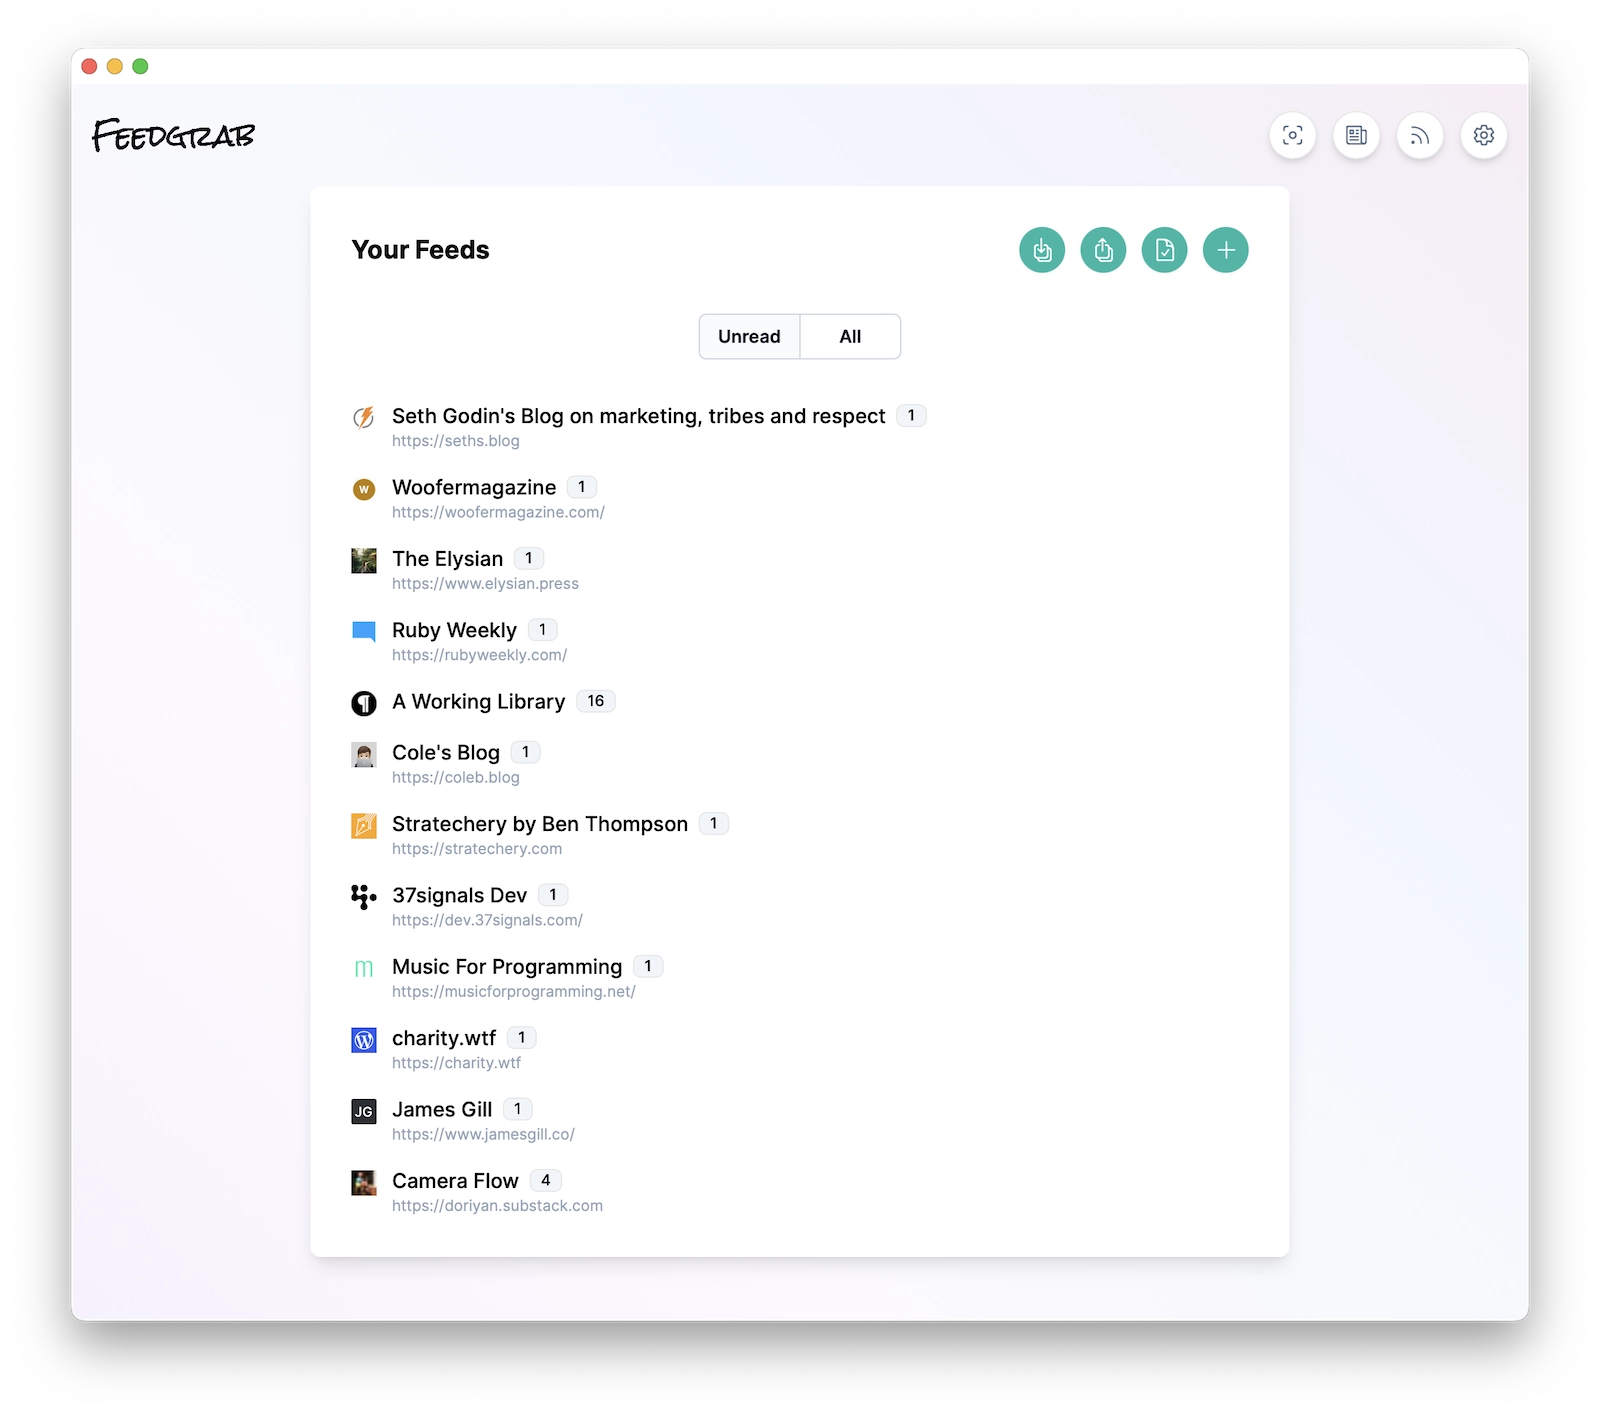Click the Feedgrab logo
The image size is (1600, 1415).
pos(173,135)
